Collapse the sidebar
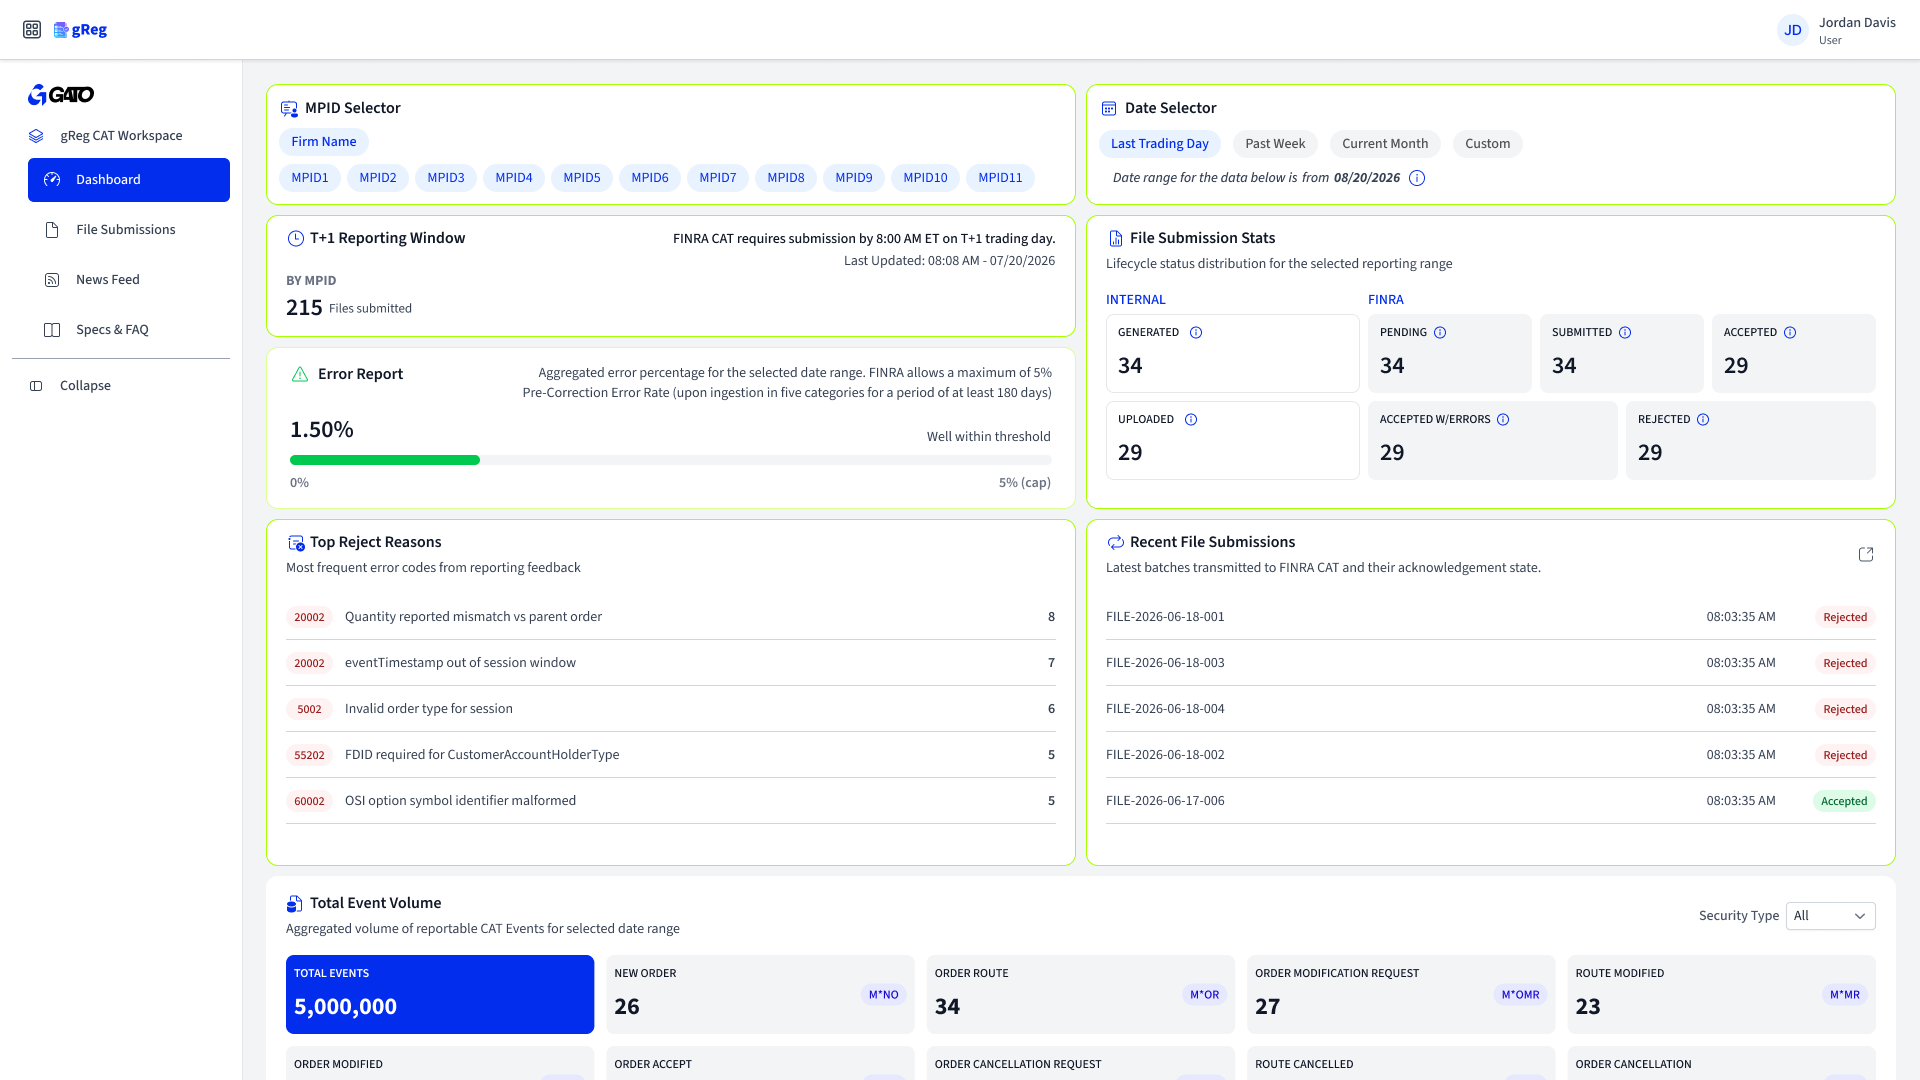 point(85,386)
